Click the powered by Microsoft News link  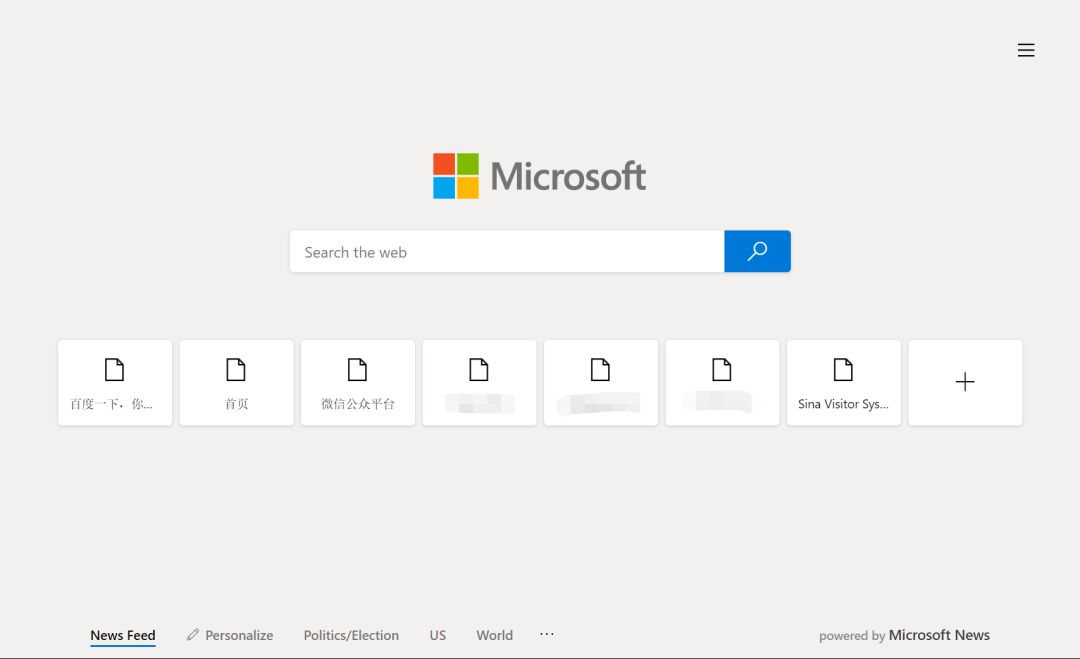coord(904,635)
